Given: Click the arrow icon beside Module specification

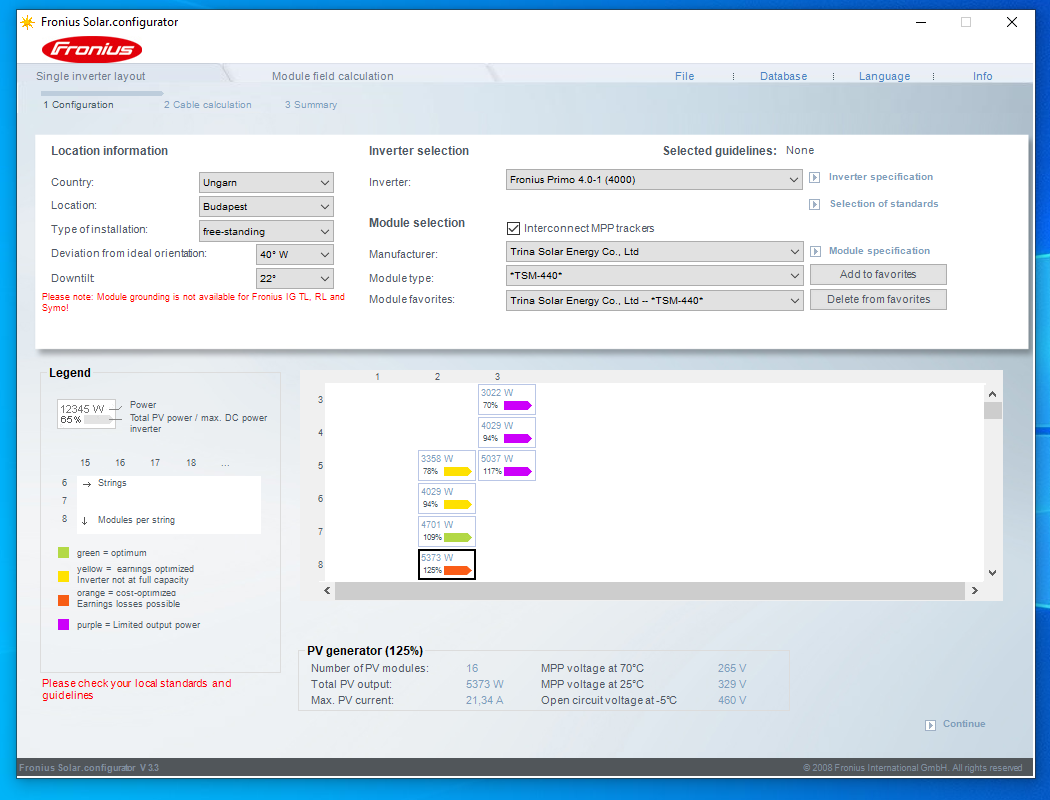Looking at the screenshot, I should coord(815,252).
